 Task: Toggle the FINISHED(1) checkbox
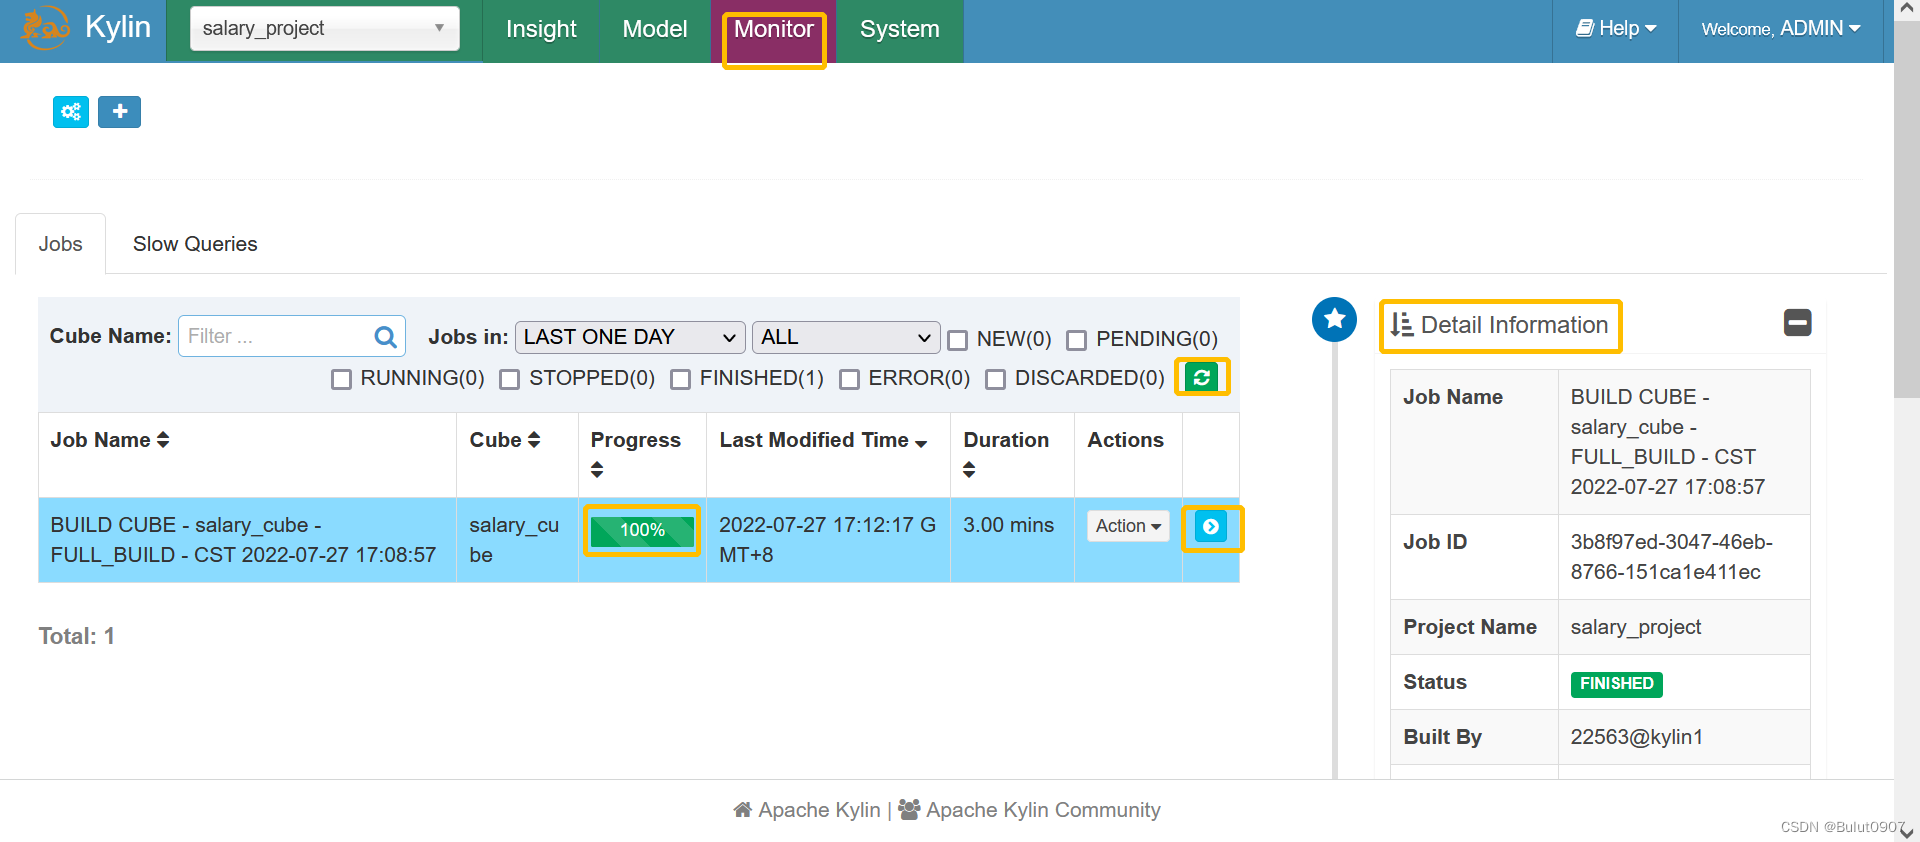tap(680, 379)
